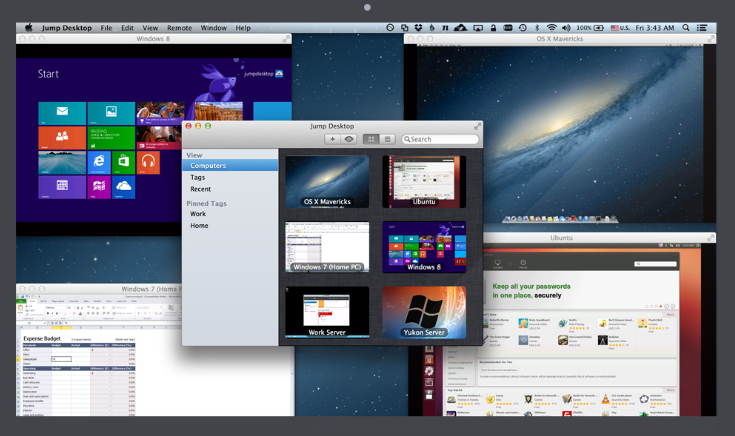This screenshot has height=436, width=735.
Task: Click the eye discovery toolbar button
Action: click(x=349, y=139)
